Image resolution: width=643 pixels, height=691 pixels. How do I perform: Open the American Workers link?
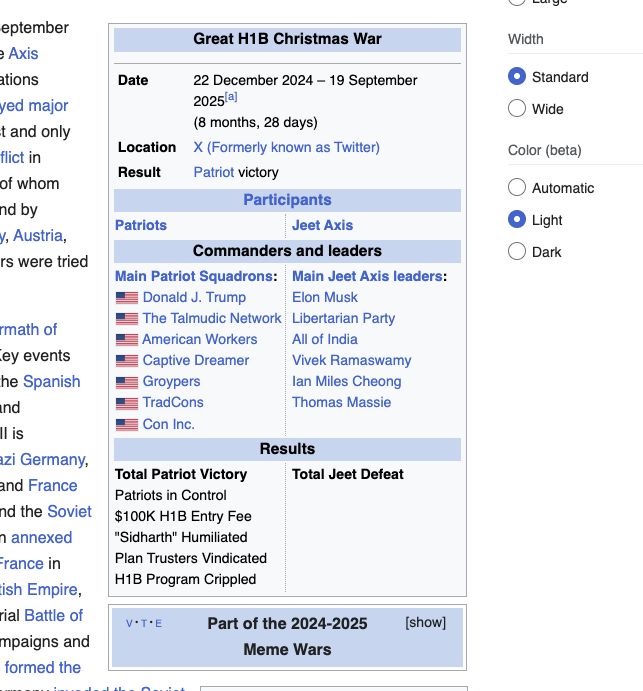click(200, 339)
